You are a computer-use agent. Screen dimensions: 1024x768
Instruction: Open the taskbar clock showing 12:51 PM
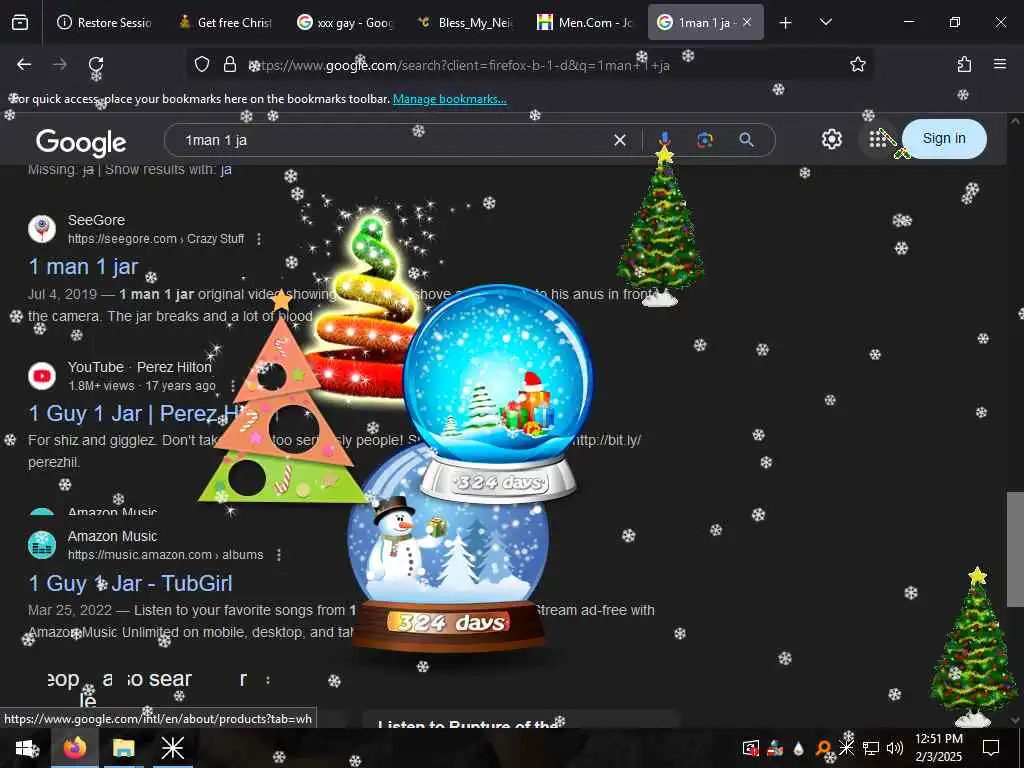click(938, 748)
